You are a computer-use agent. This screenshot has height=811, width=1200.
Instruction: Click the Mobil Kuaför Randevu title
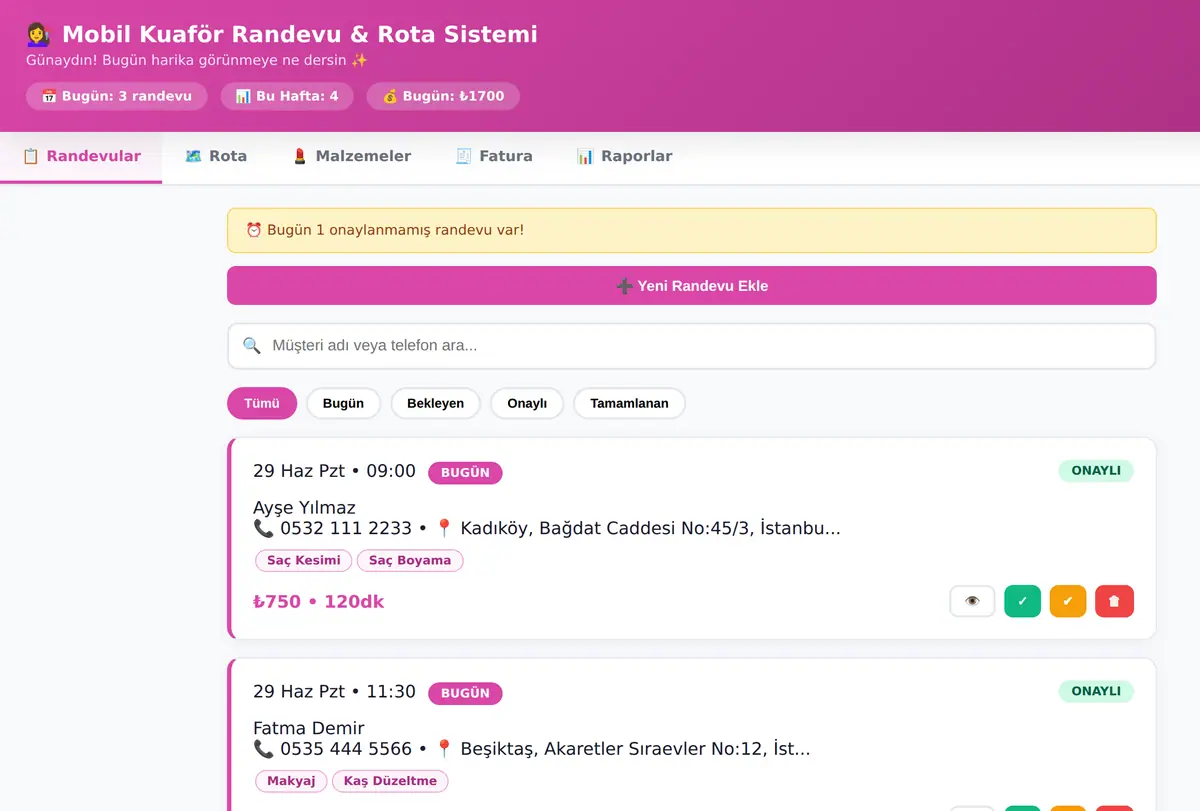point(299,35)
